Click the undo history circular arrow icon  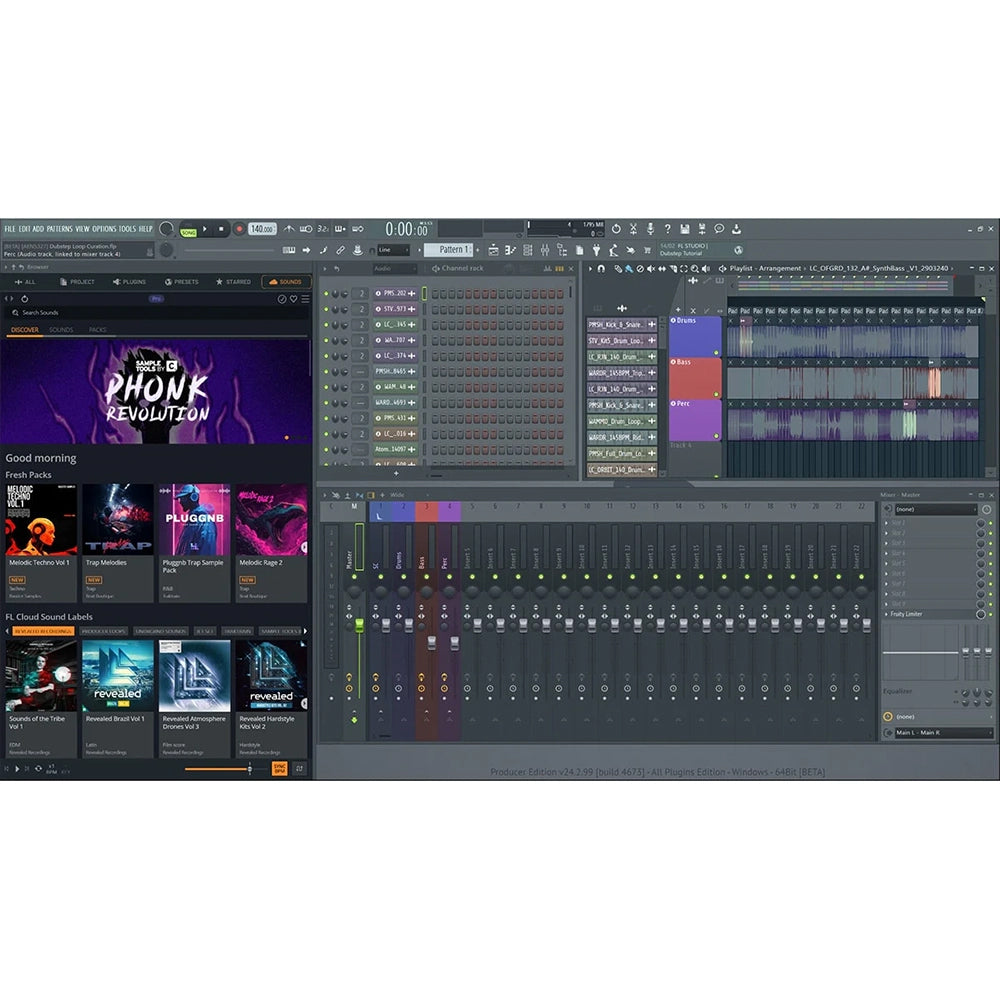coord(616,228)
